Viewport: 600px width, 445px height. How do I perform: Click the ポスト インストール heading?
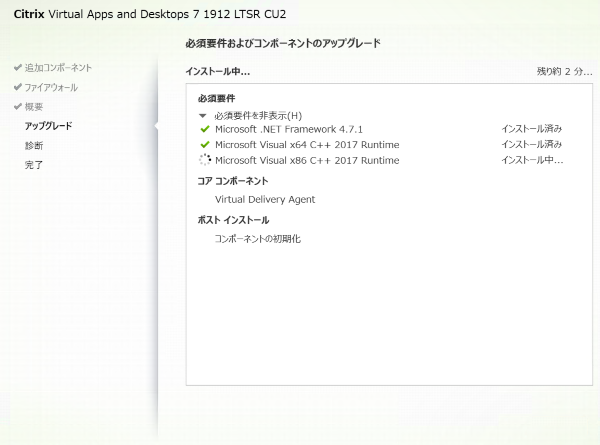point(233,220)
